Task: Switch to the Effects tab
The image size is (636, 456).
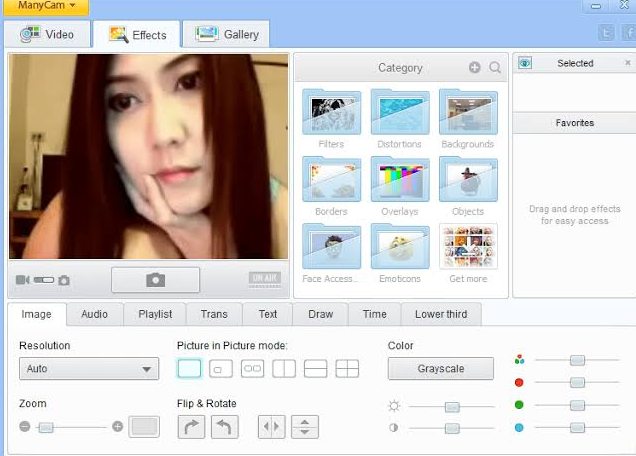Action: tap(138, 35)
